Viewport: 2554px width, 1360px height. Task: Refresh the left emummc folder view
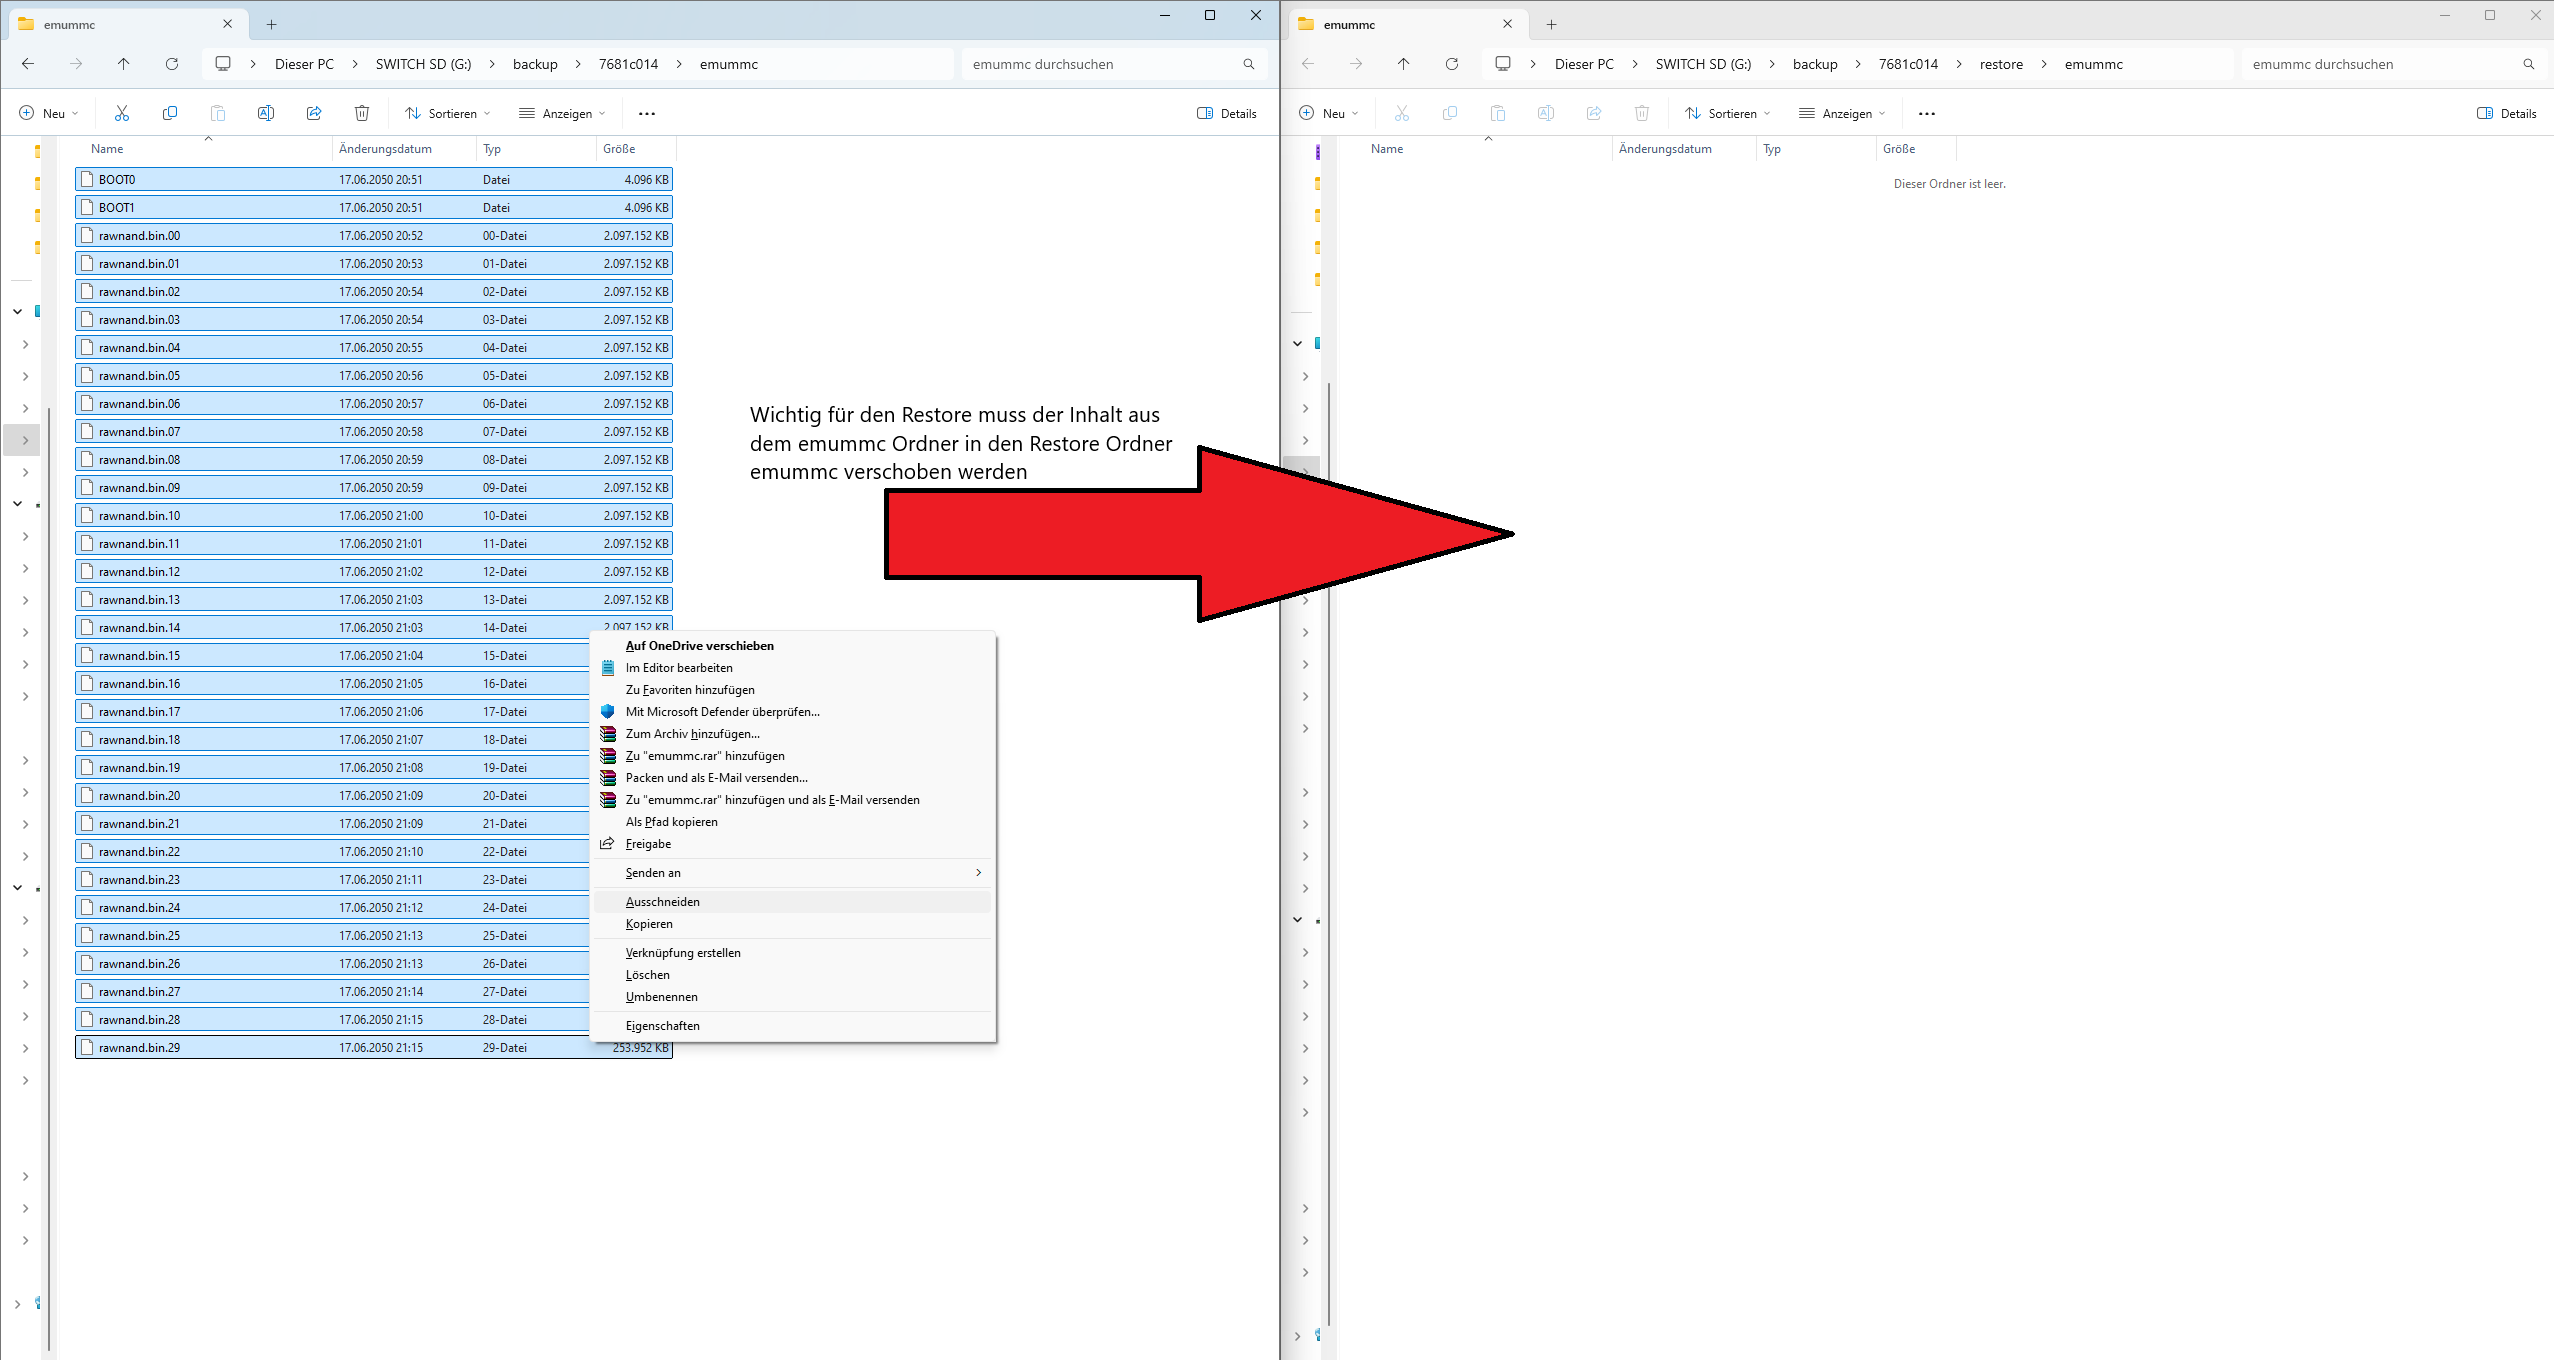[x=172, y=64]
